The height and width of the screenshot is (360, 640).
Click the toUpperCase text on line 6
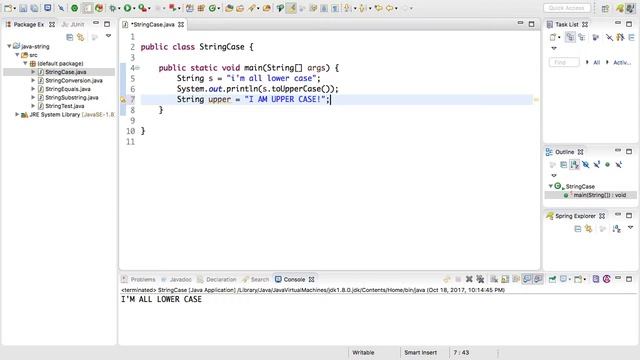[296, 89]
